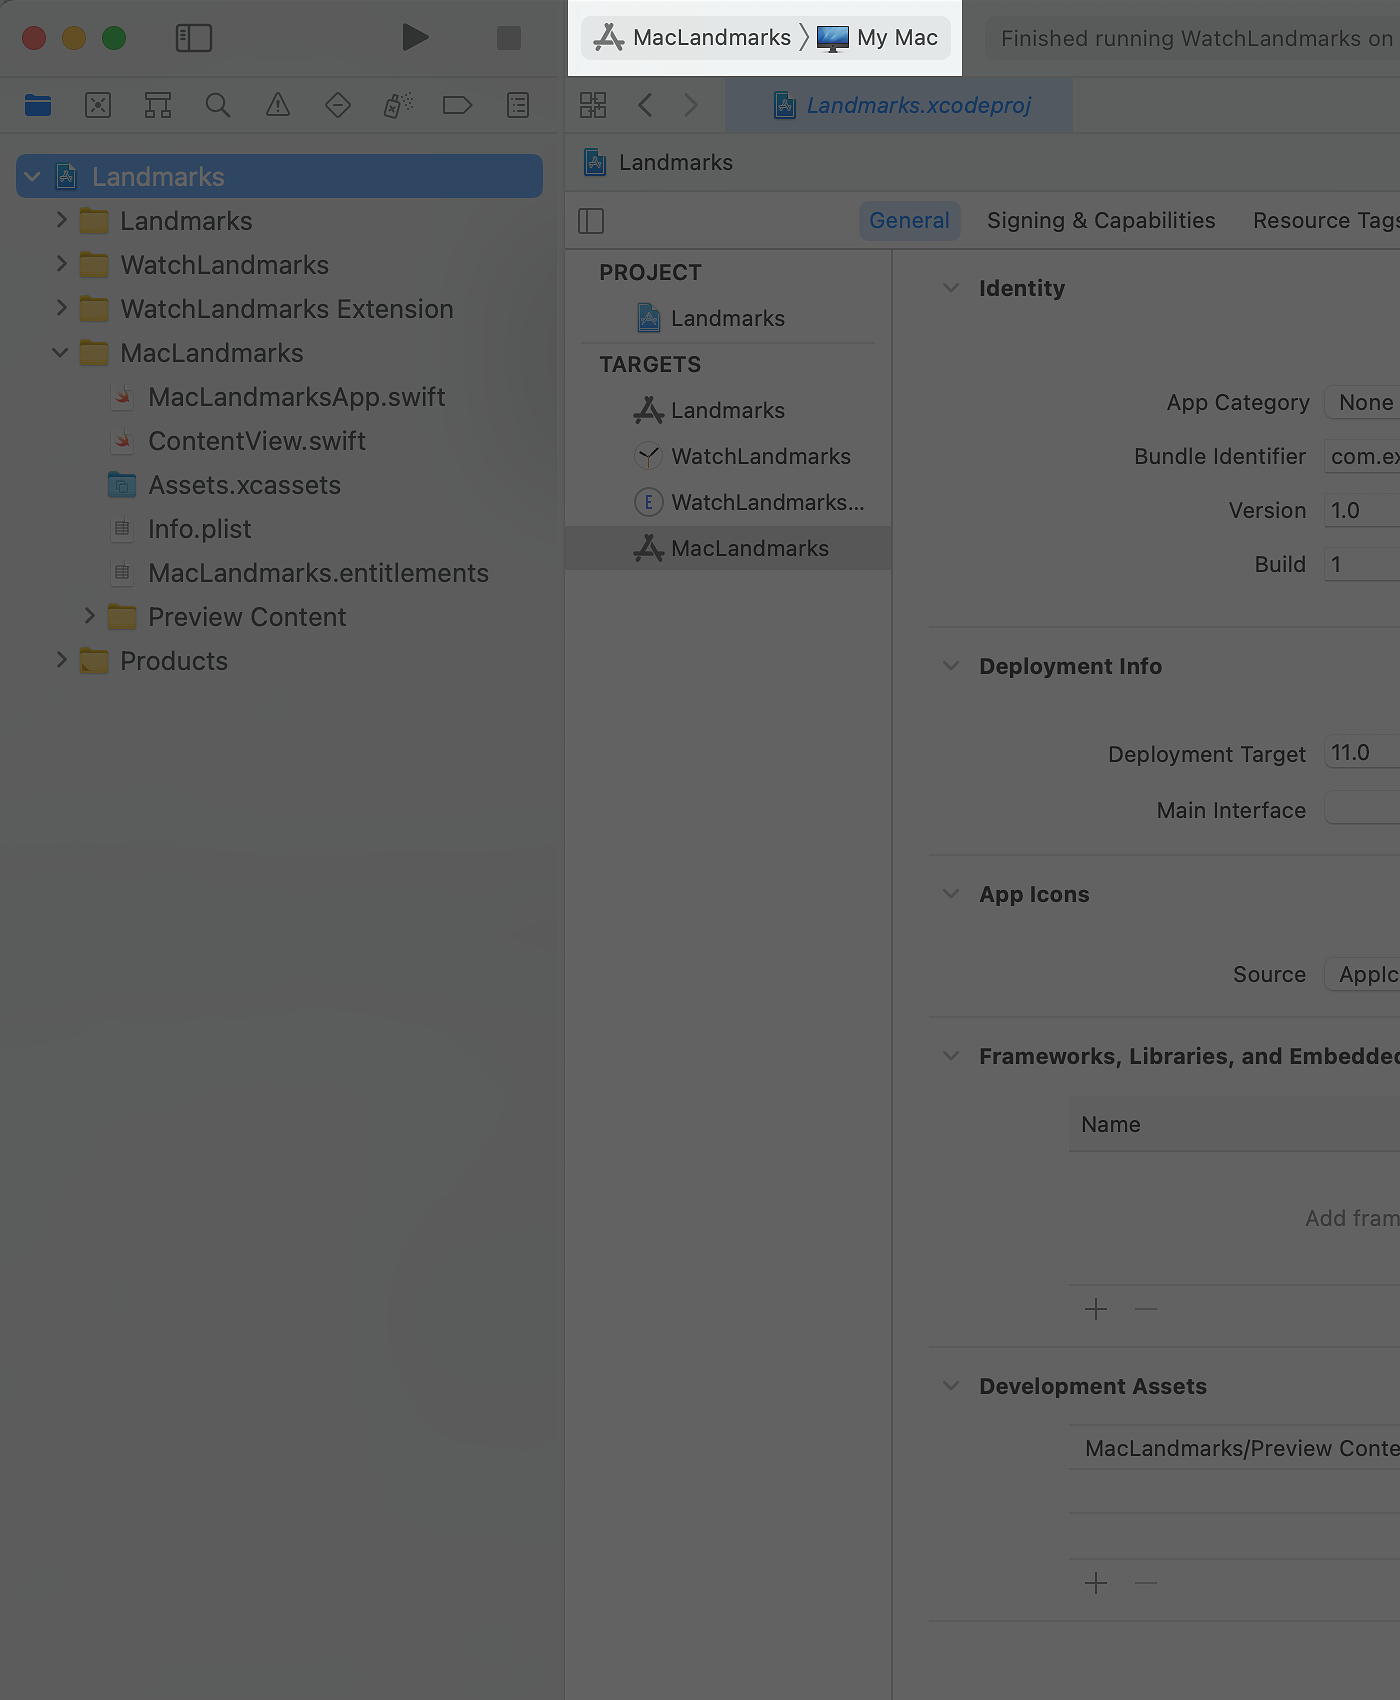The image size is (1400, 1700).
Task: Collapse the Deployment Info section
Action: tap(951, 666)
